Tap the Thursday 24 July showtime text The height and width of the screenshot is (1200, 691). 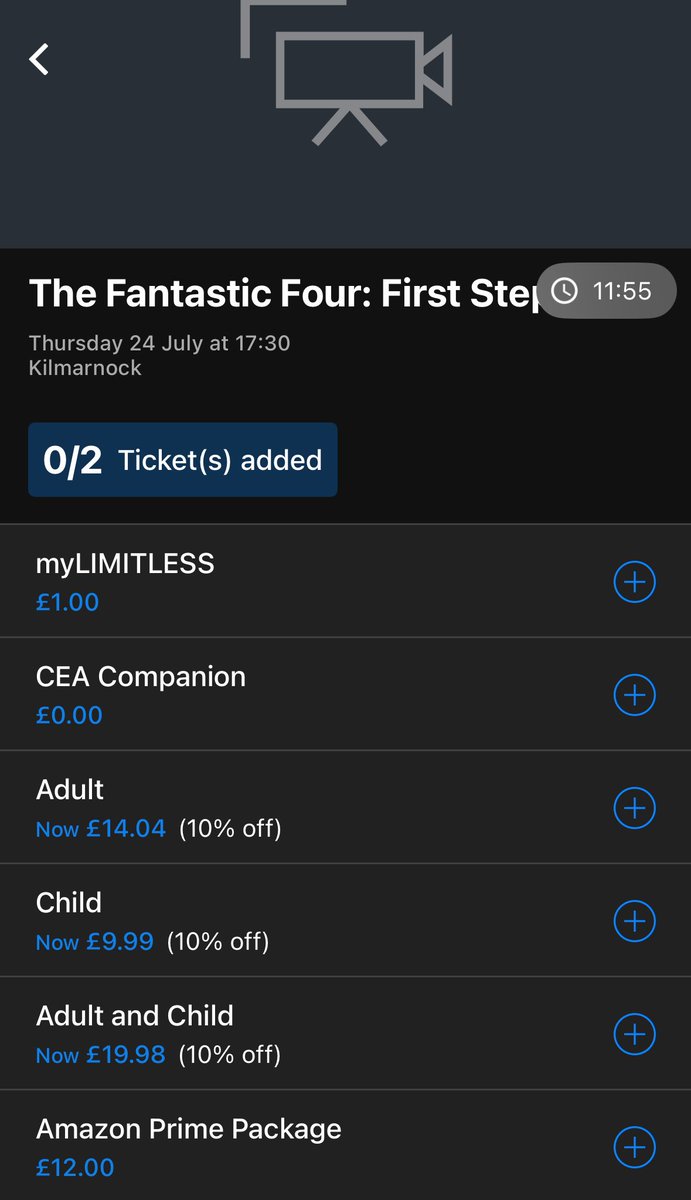pyautogui.click(x=160, y=343)
